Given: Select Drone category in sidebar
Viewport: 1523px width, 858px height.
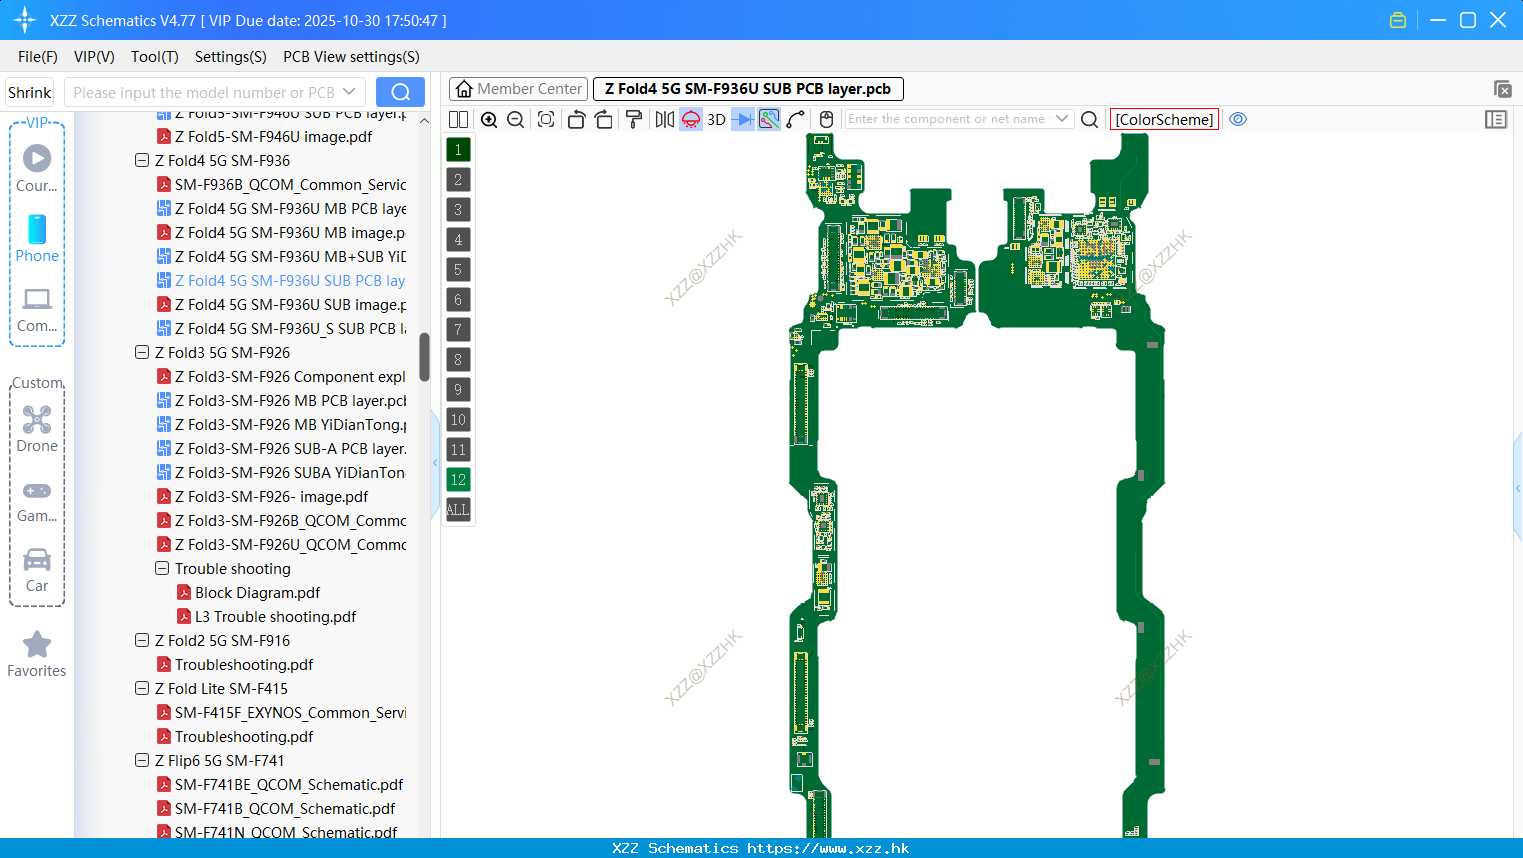Looking at the screenshot, I should pos(37,428).
